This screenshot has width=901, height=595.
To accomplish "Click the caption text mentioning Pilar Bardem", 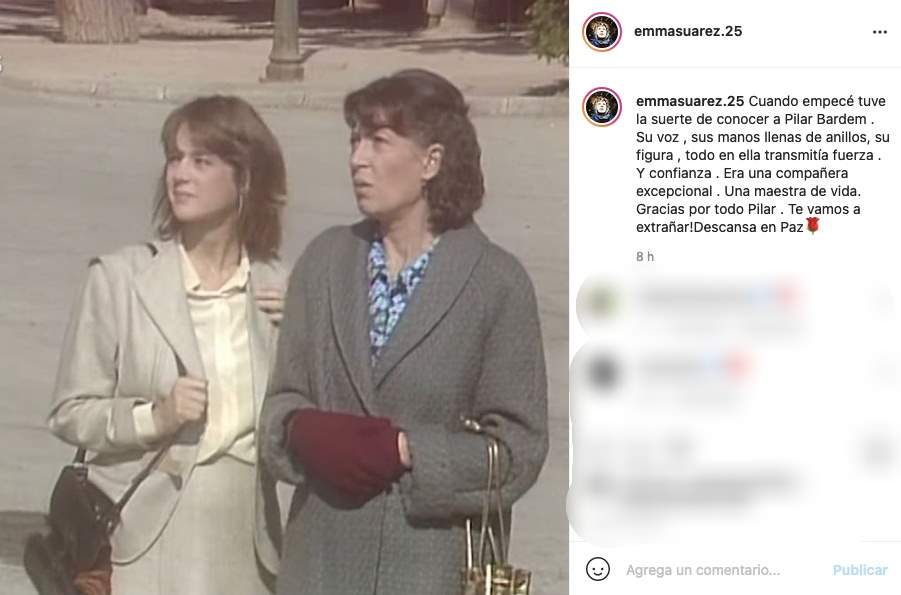I will pyautogui.click(x=763, y=164).
